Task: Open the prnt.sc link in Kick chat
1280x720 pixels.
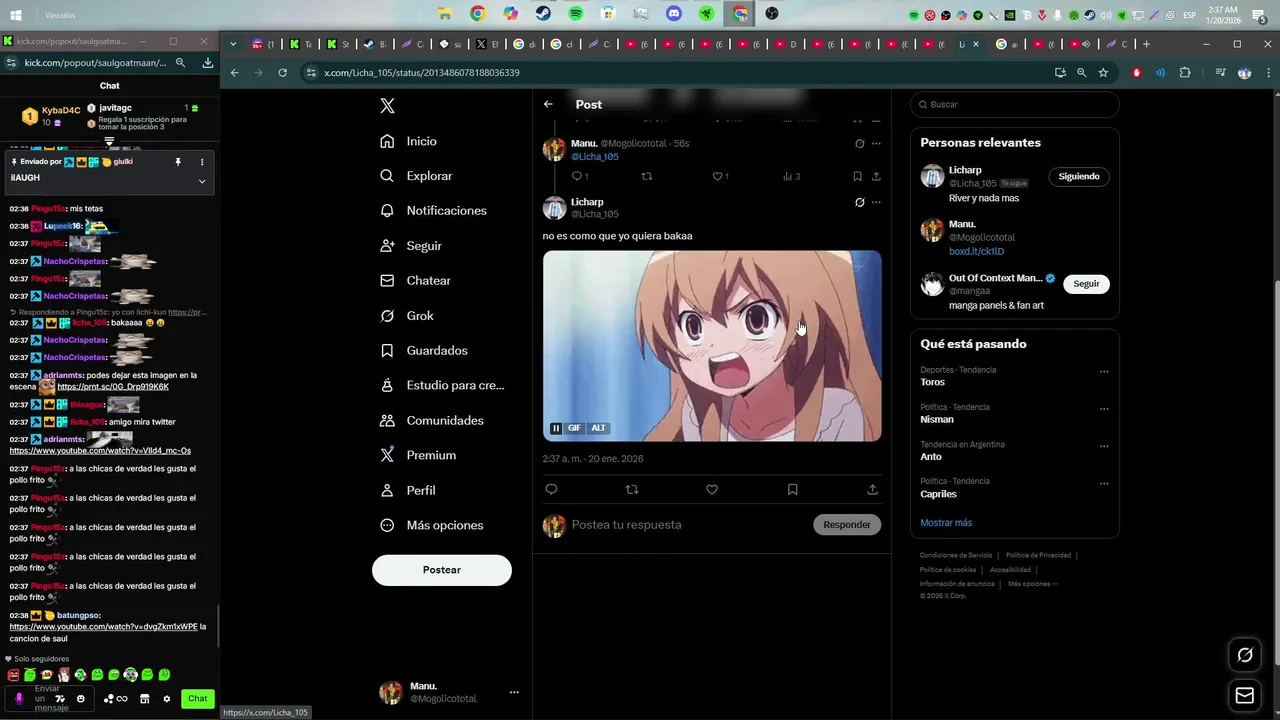Action: tap(113, 387)
